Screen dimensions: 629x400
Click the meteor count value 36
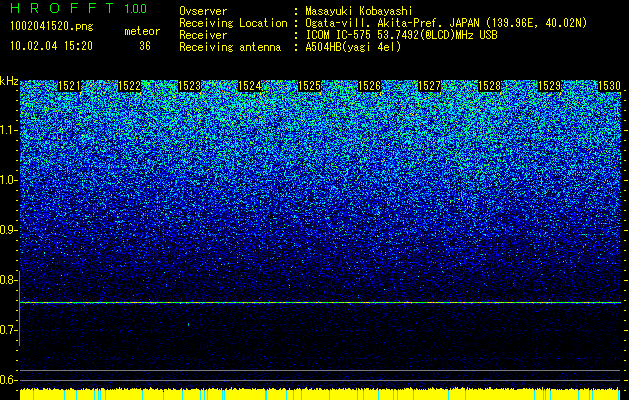click(x=145, y=46)
